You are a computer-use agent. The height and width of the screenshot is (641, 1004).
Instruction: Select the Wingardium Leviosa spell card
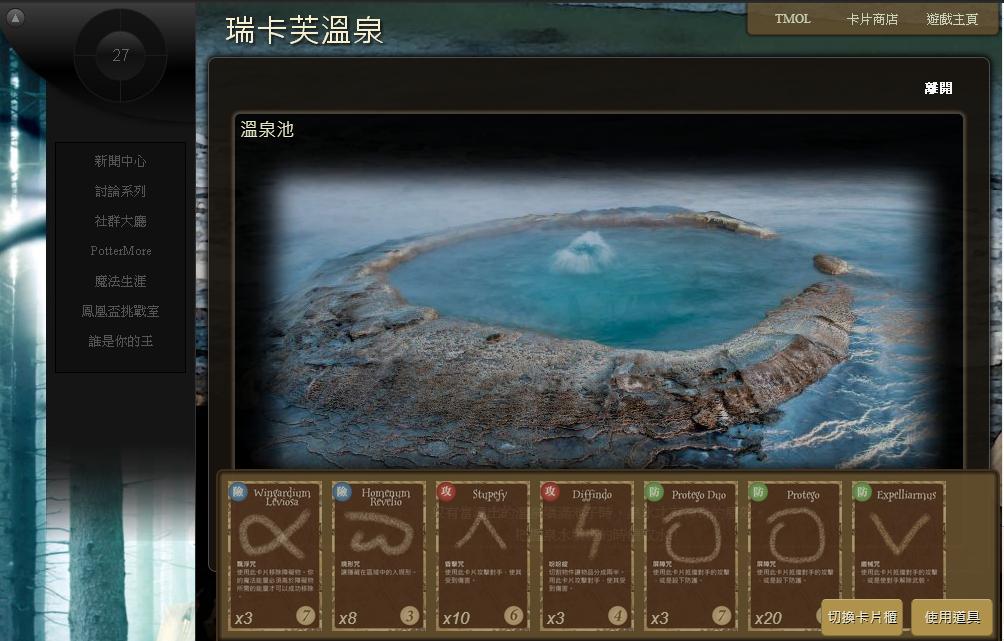275,556
